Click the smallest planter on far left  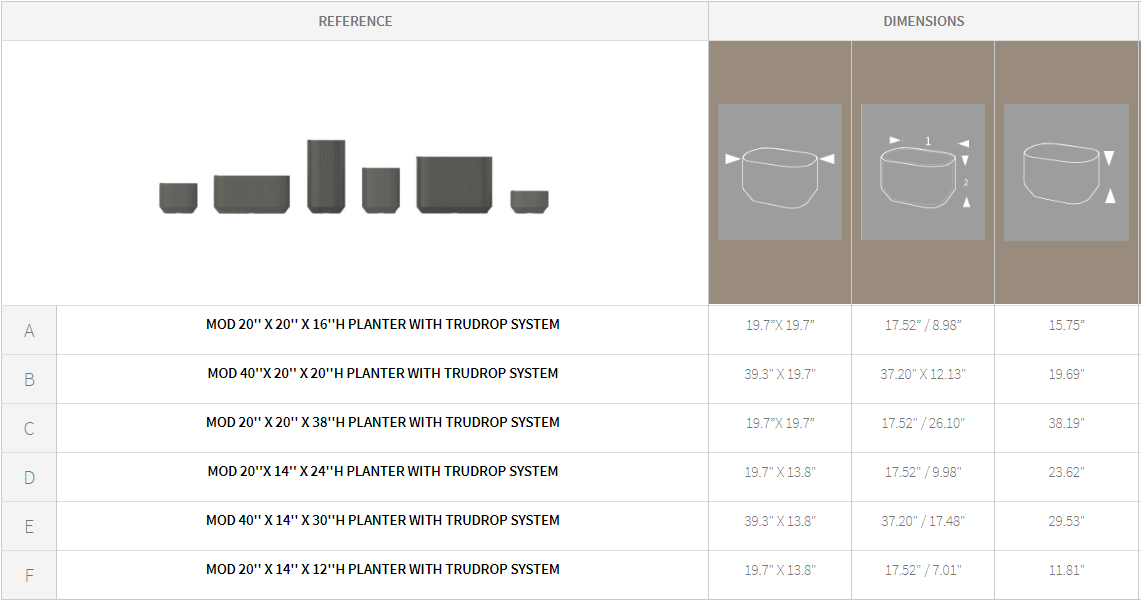pyautogui.click(x=178, y=197)
